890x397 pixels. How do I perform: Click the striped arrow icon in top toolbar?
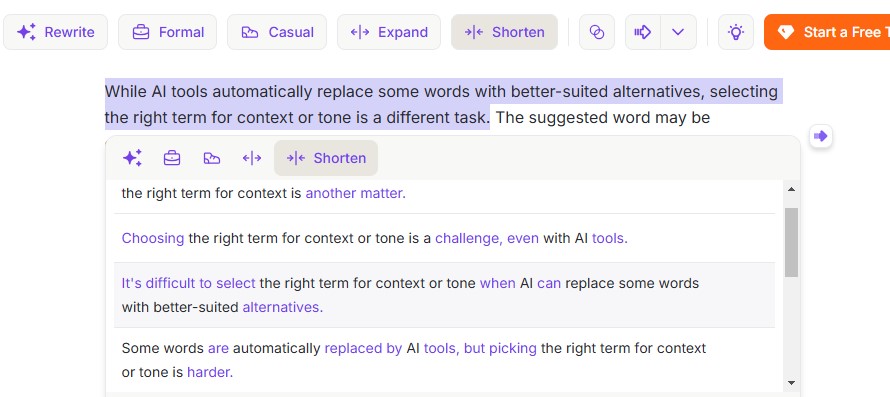tap(643, 32)
